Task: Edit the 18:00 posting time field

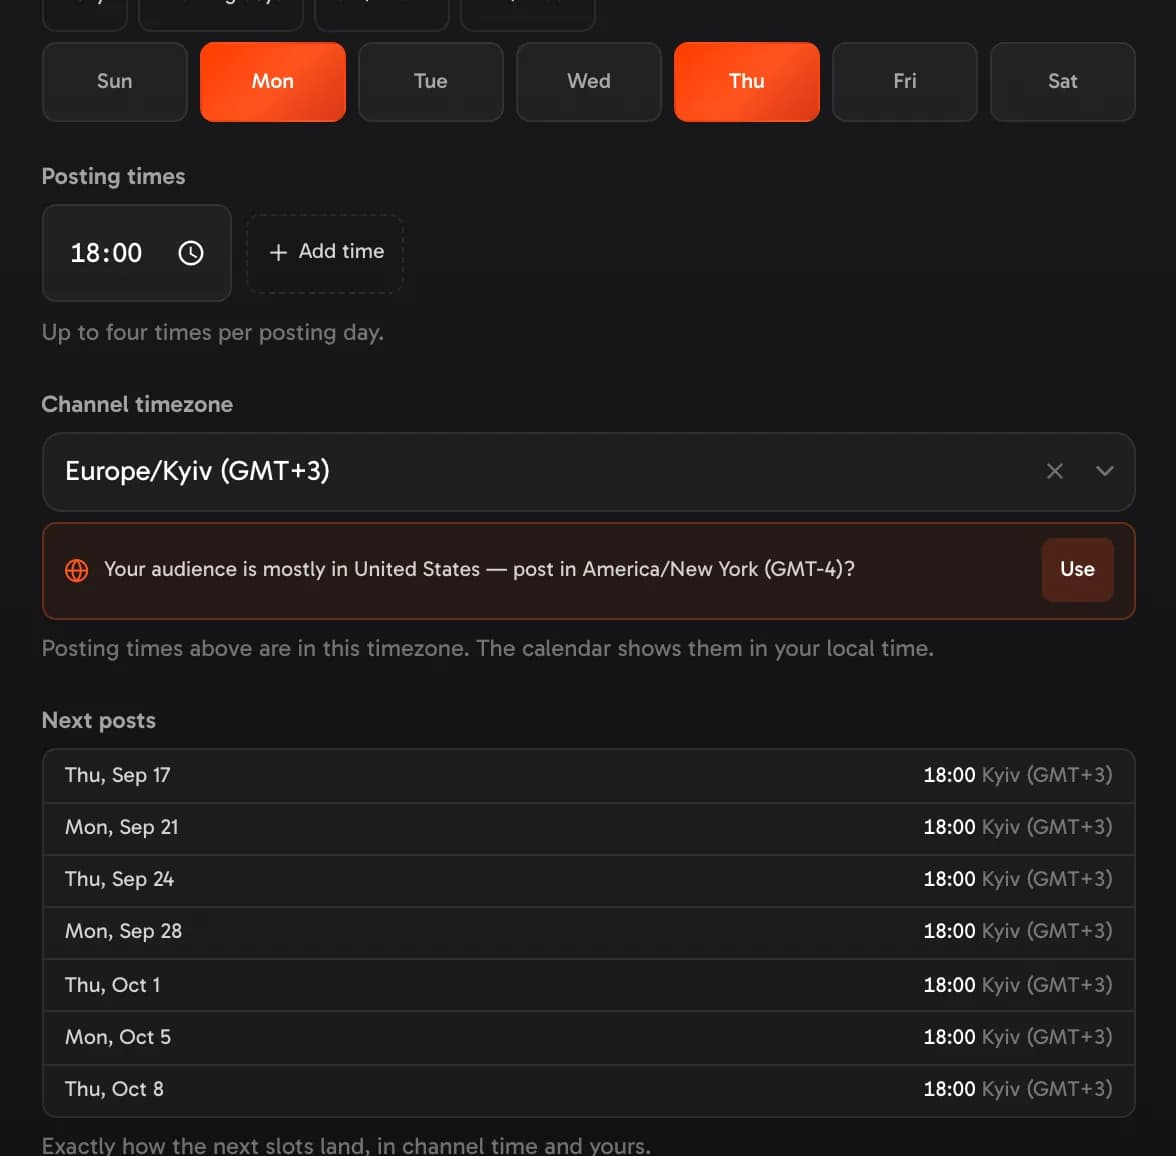Action: [x=136, y=253]
